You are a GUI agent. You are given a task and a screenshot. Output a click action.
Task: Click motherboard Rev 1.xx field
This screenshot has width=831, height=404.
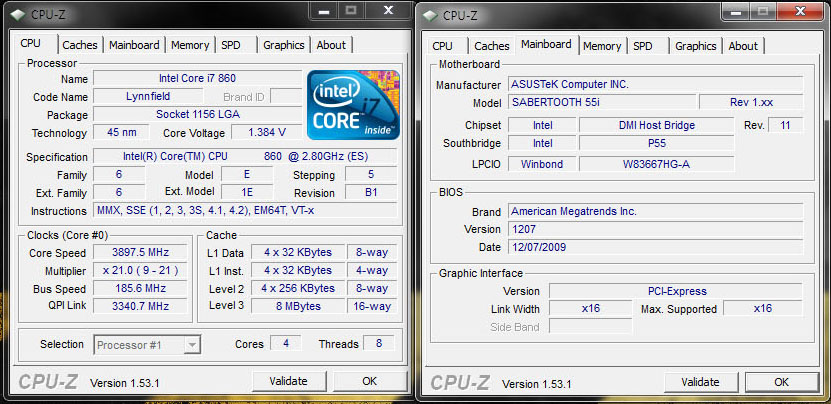pos(751,102)
